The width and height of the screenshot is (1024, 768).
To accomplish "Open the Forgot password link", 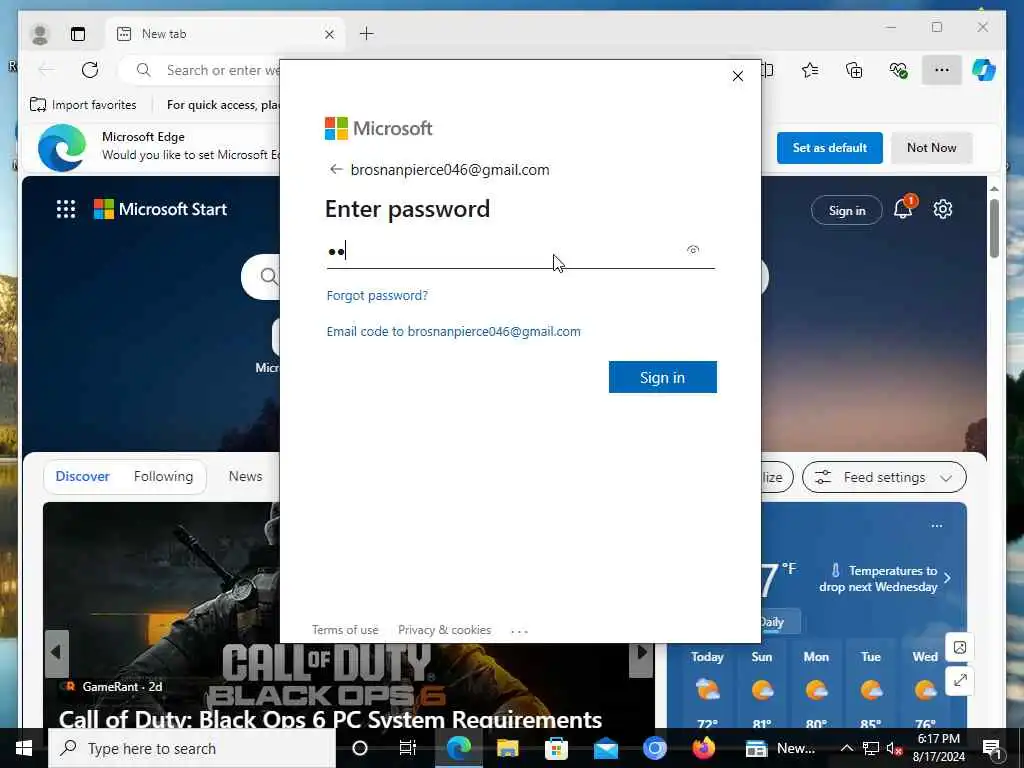I will coord(377,295).
